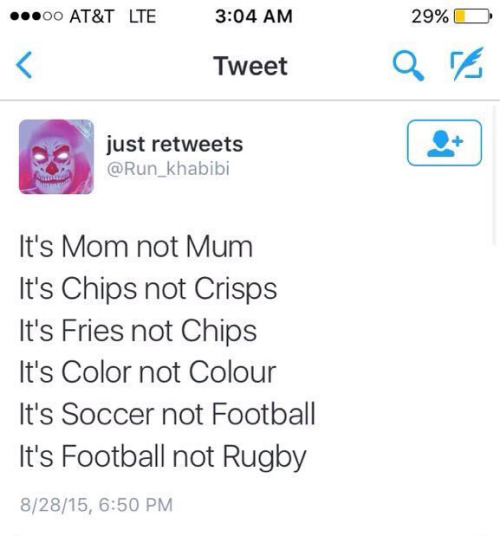This screenshot has width=500, height=536.
Task: Tap the Tweet header title
Action: click(251, 66)
